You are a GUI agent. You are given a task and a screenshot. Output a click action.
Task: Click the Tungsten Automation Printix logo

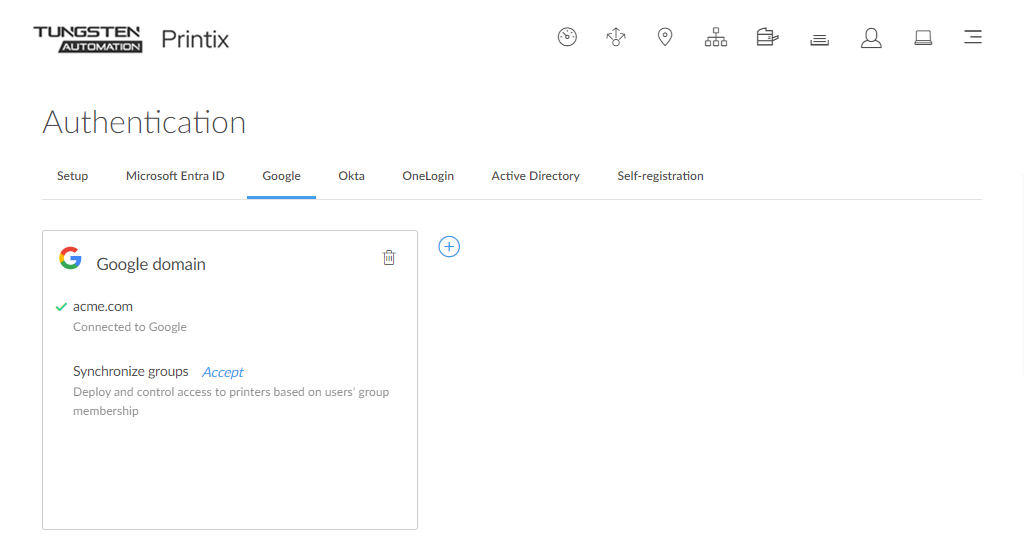tap(131, 39)
